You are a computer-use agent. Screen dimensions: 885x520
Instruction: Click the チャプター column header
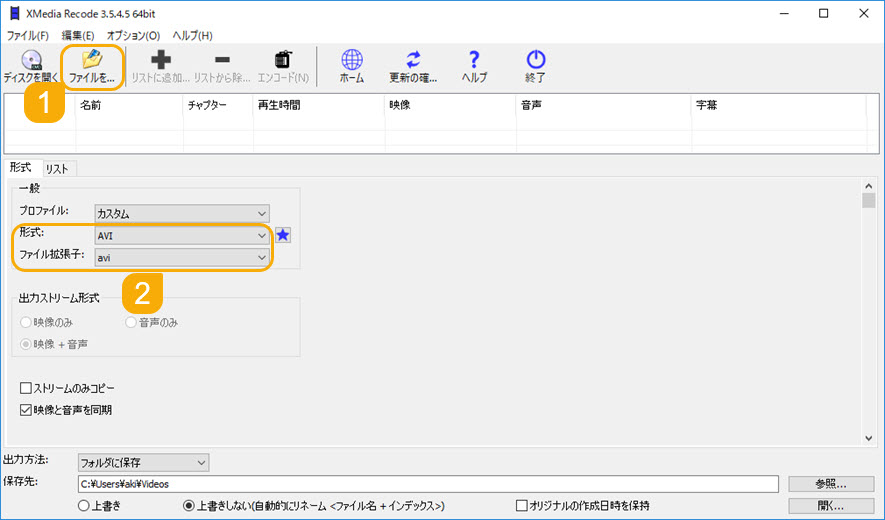218,105
